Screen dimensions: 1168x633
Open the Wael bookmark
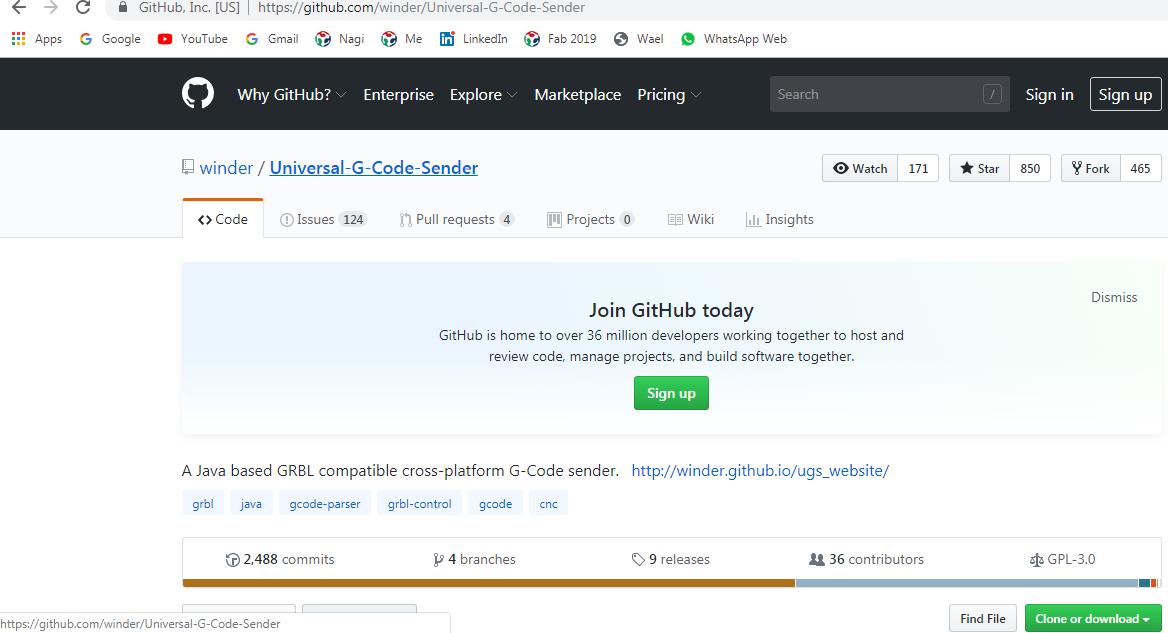(x=638, y=39)
